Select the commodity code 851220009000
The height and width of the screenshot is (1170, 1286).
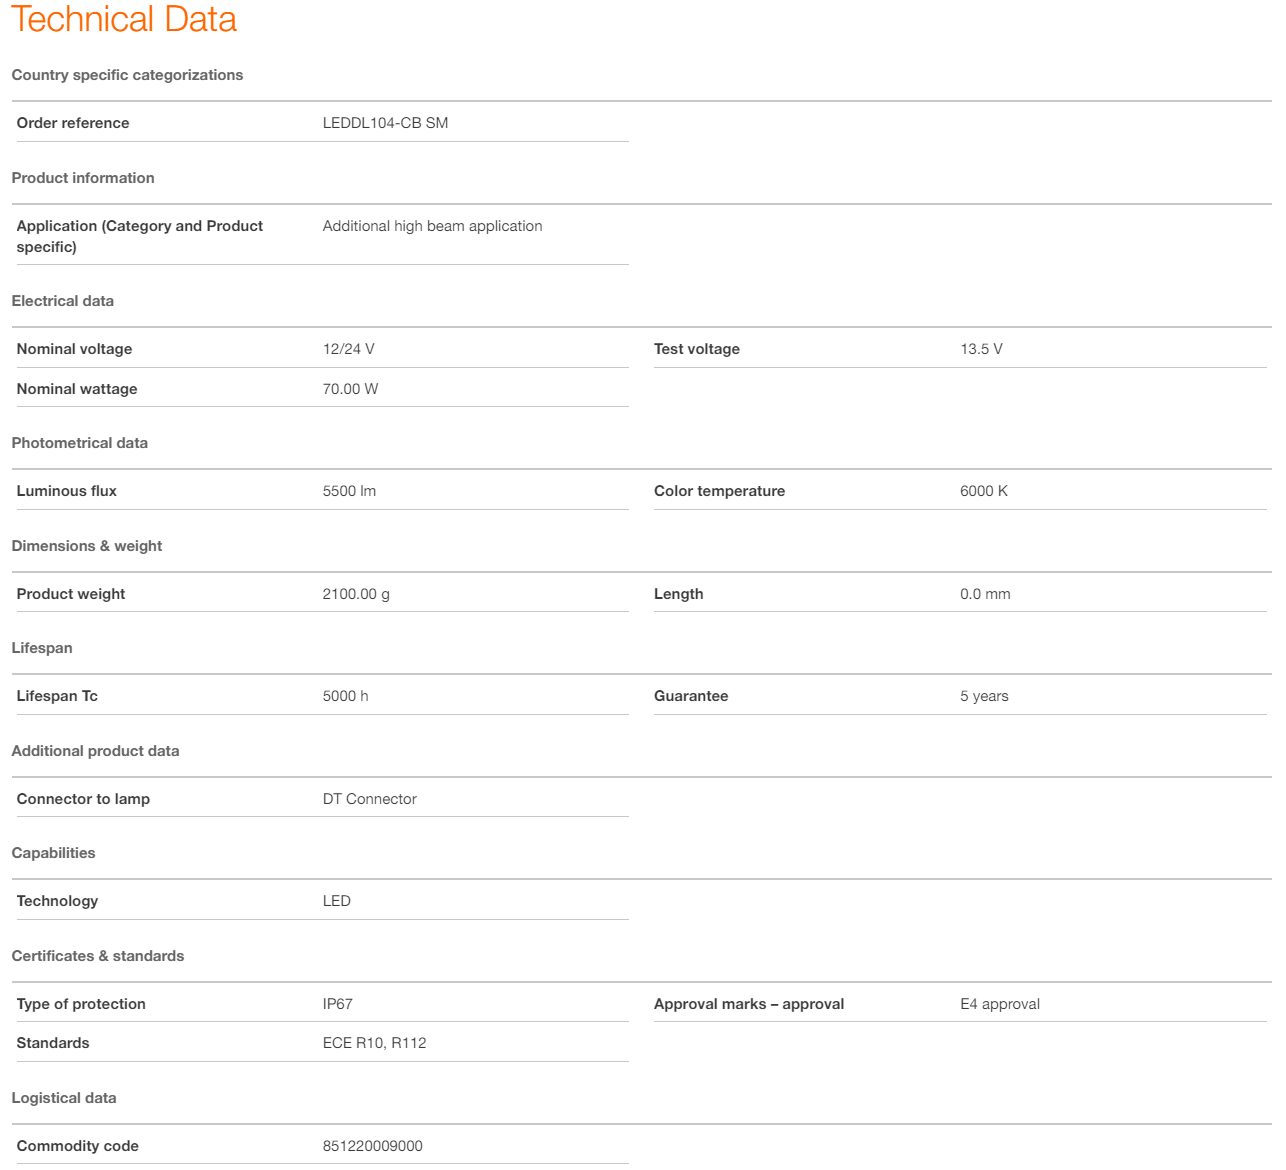coord(372,1146)
